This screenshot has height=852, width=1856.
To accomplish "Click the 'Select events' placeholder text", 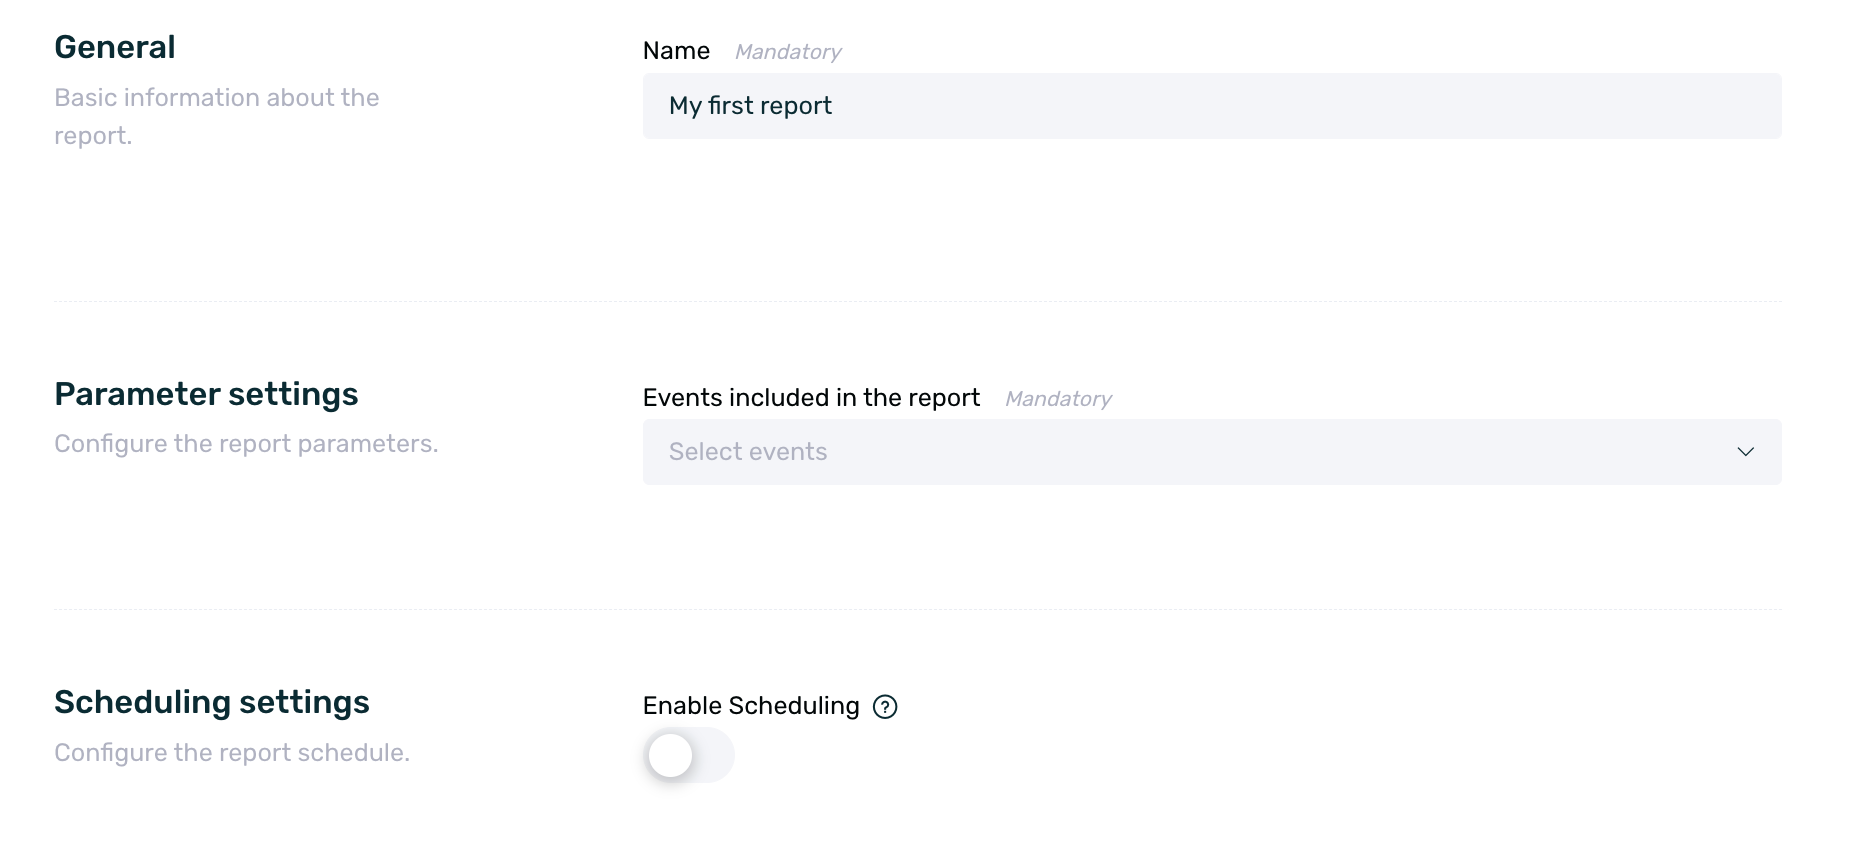I will coord(748,452).
